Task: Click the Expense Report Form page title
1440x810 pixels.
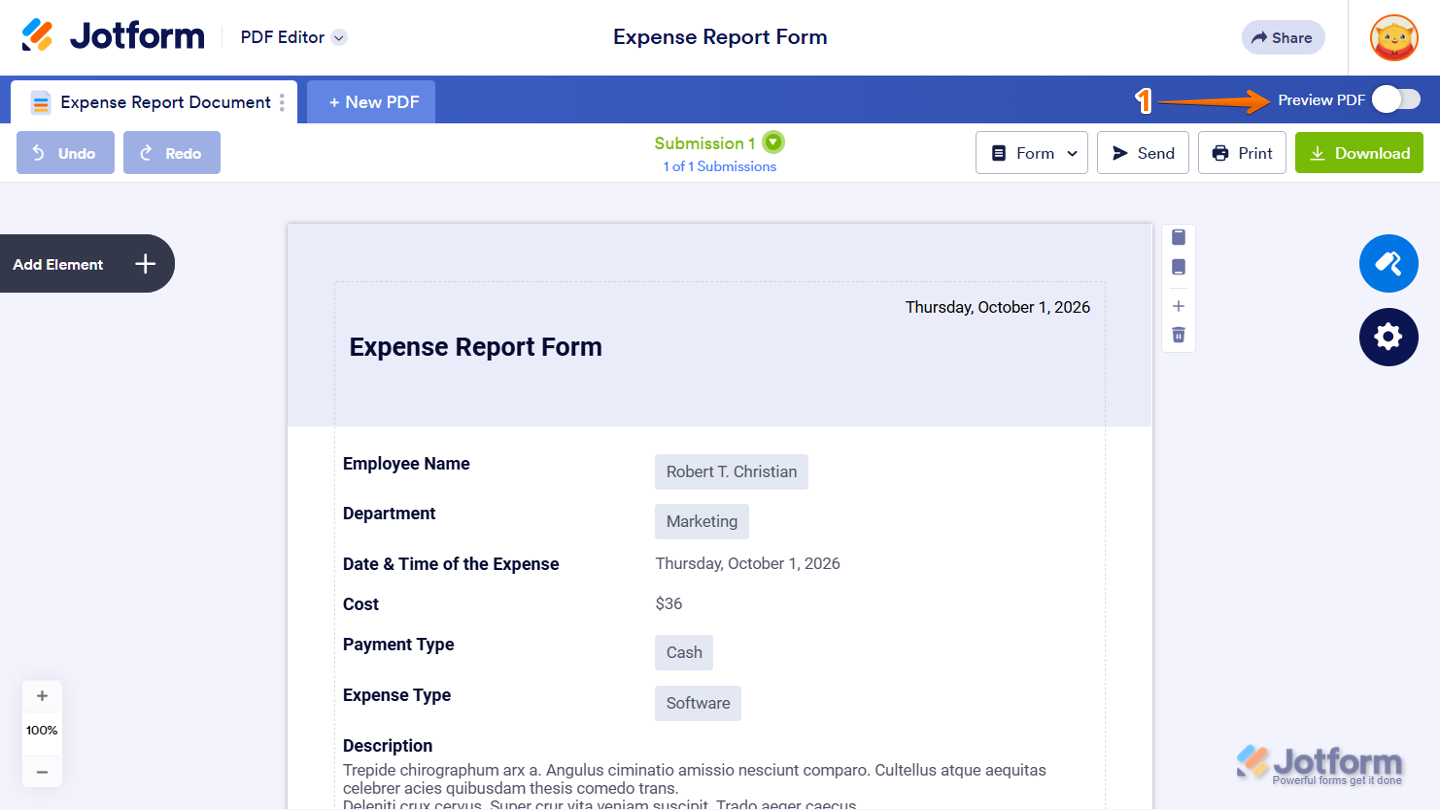Action: (x=720, y=37)
